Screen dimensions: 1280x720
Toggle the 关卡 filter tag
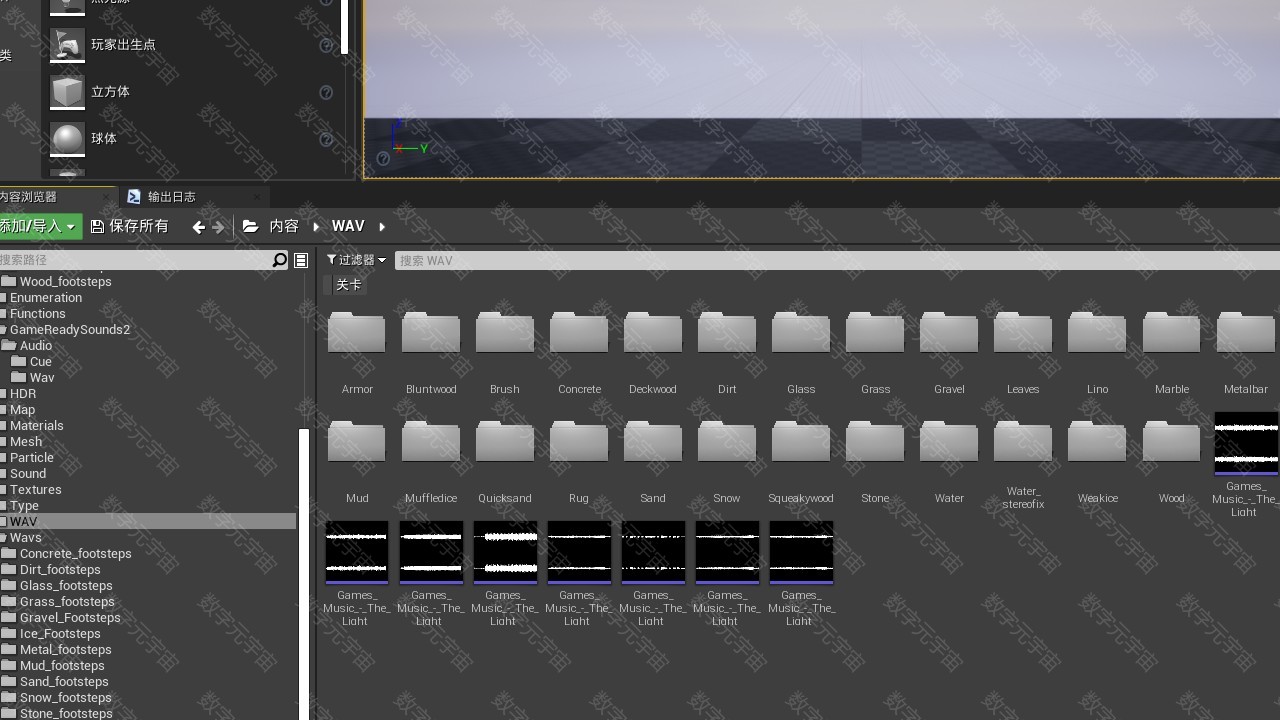[x=348, y=285]
